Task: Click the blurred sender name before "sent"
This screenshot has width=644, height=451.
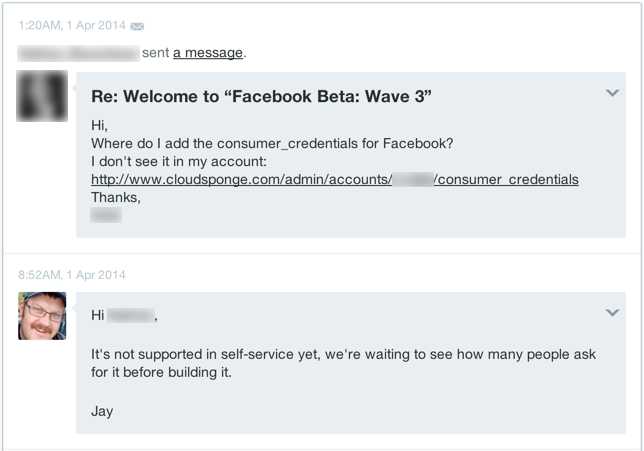Action: pos(78,53)
